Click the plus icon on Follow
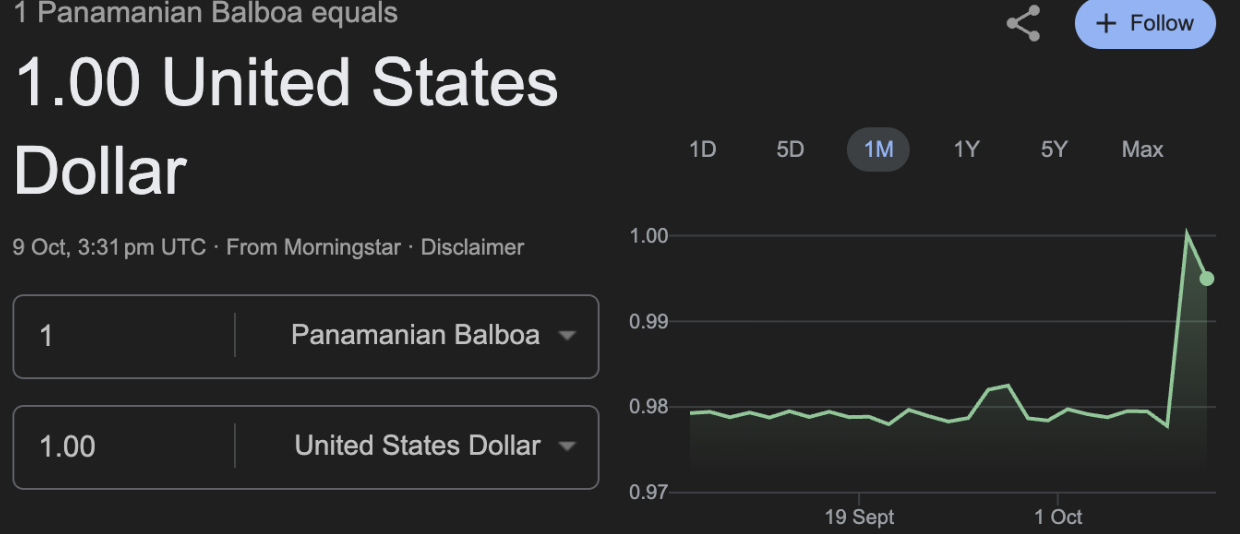This screenshot has width=1240, height=534. click(x=1106, y=24)
